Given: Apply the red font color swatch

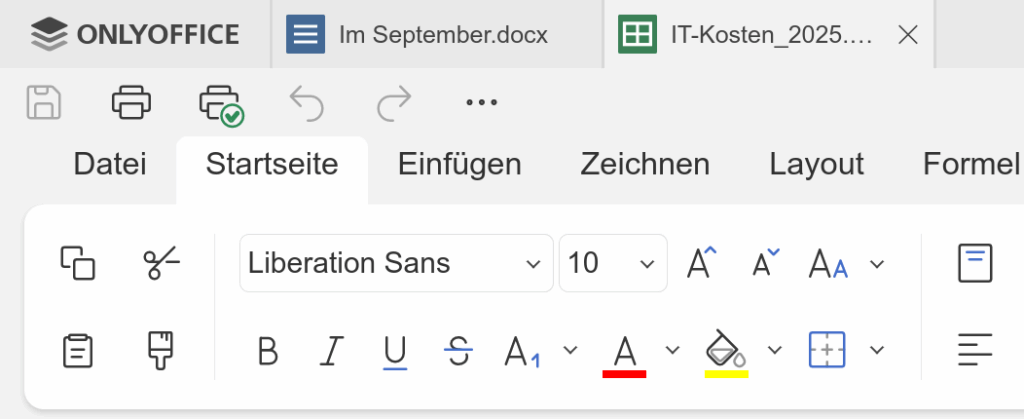Looking at the screenshot, I should pyautogui.click(x=624, y=355).
